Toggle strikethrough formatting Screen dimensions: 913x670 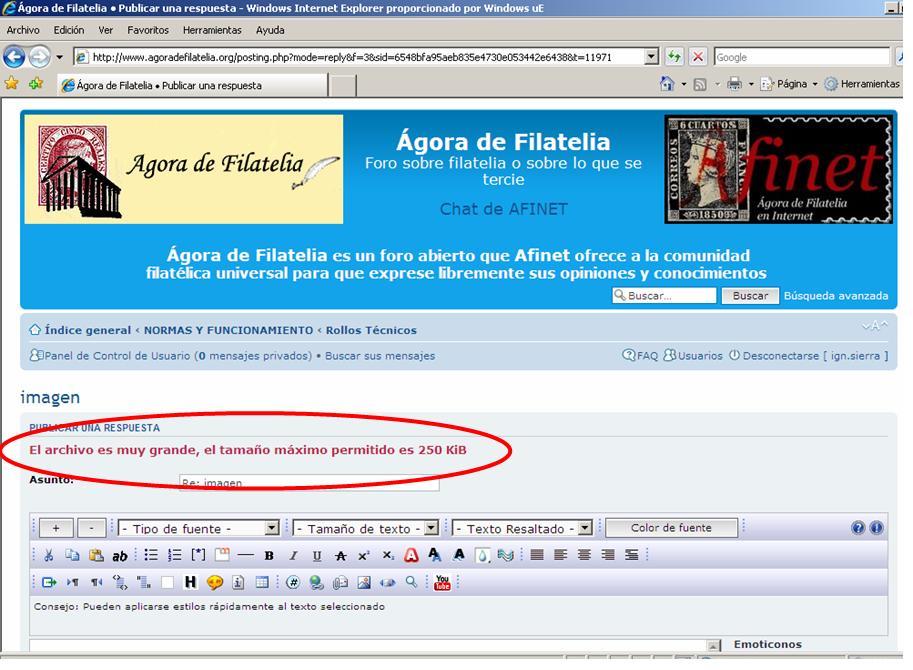tap(341, 556)
